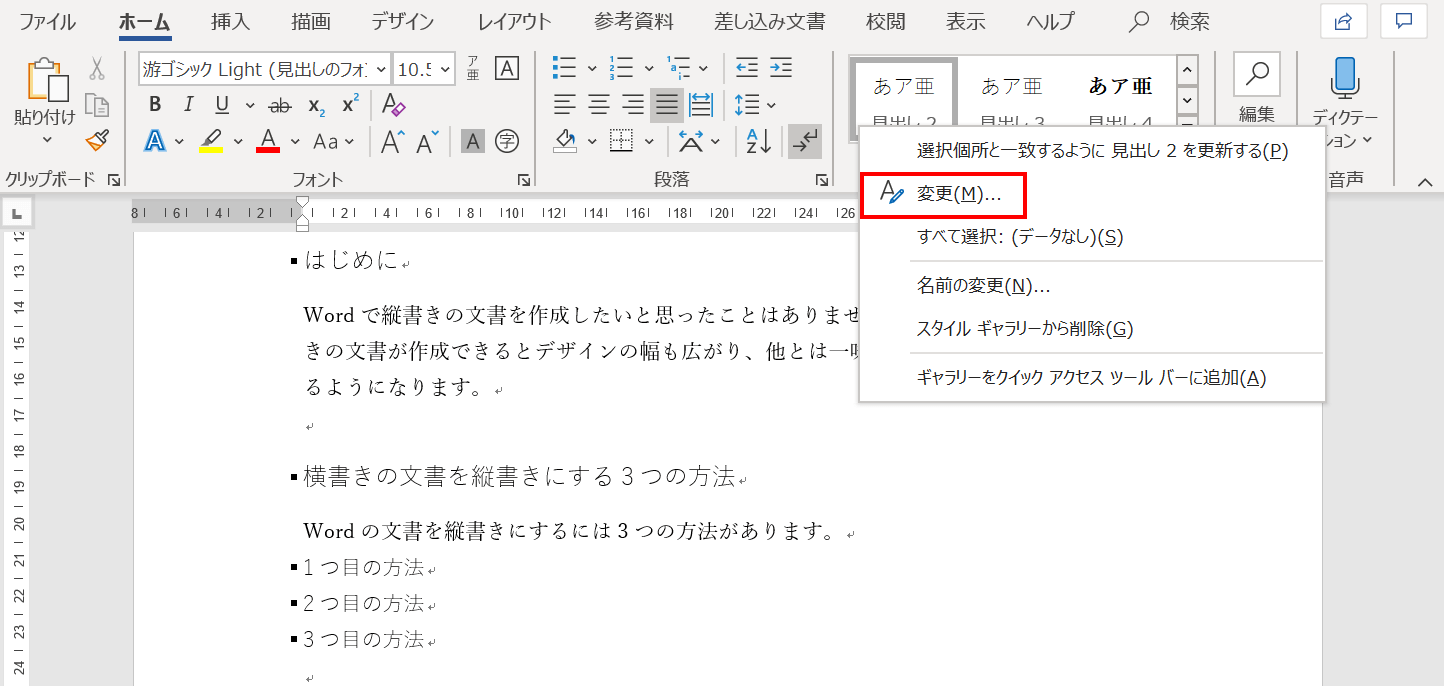Apply text effects with blue A icon
Screen dimensions: 1444x686
(x=155, y=141)
